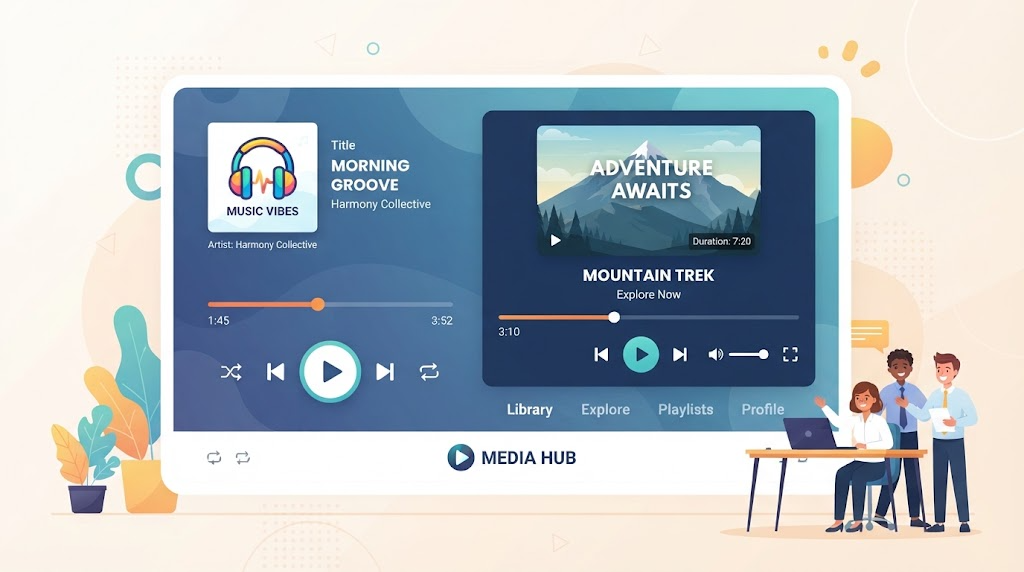
Task: Click the second repeat icon in bottom bar
Action: click(x=243, y=458)
